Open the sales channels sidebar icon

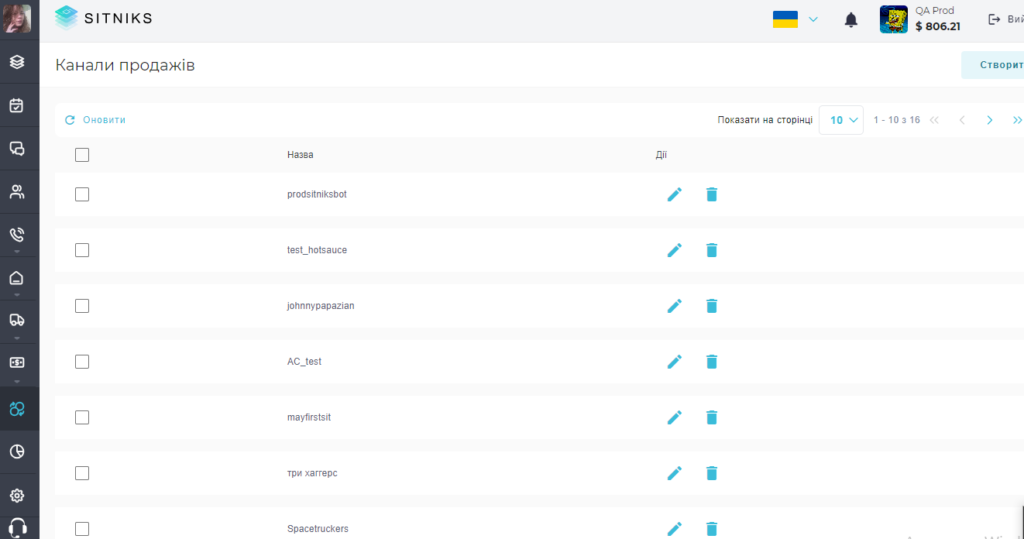tap(17, 409)
